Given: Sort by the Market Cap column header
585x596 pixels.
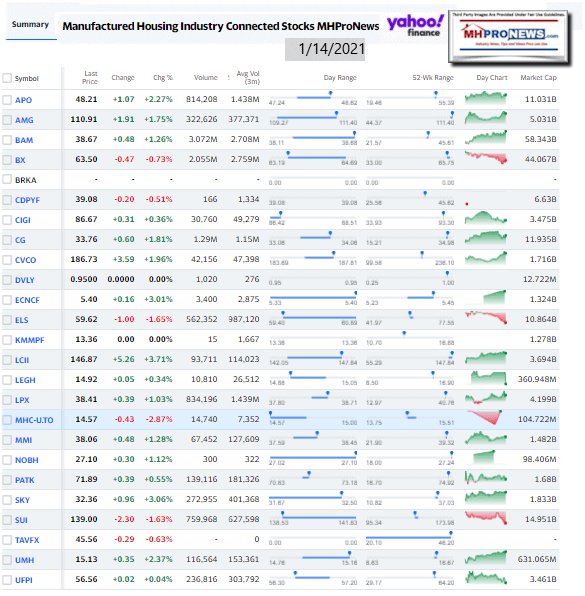Looking at the screenshot, I should click(538, 78).
